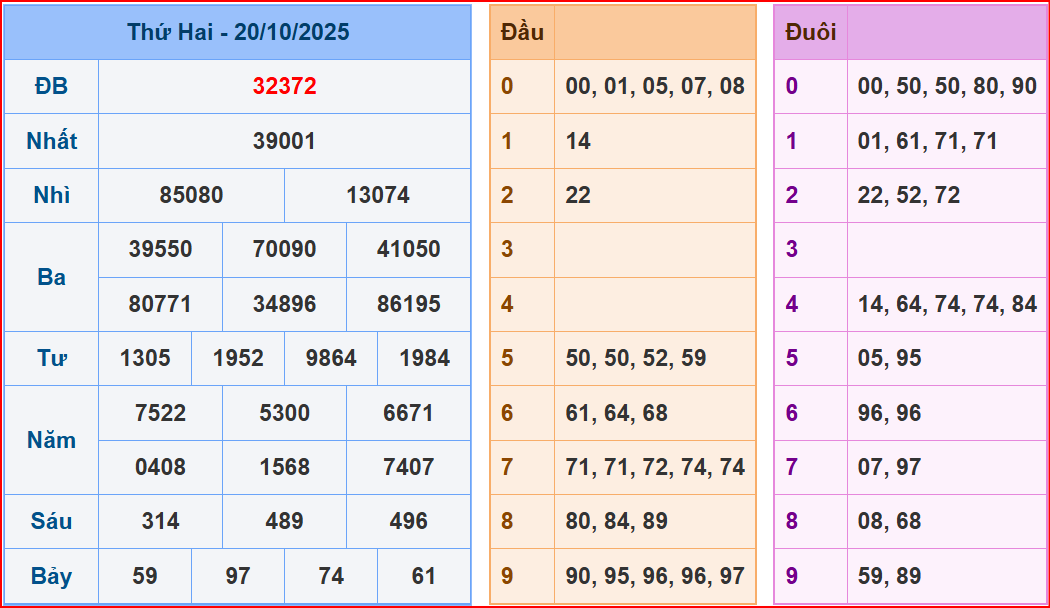This screenshot has width=1050, height=608.
Task: Click row digit 3 in Đuôi table
Action: click(792, 250)
